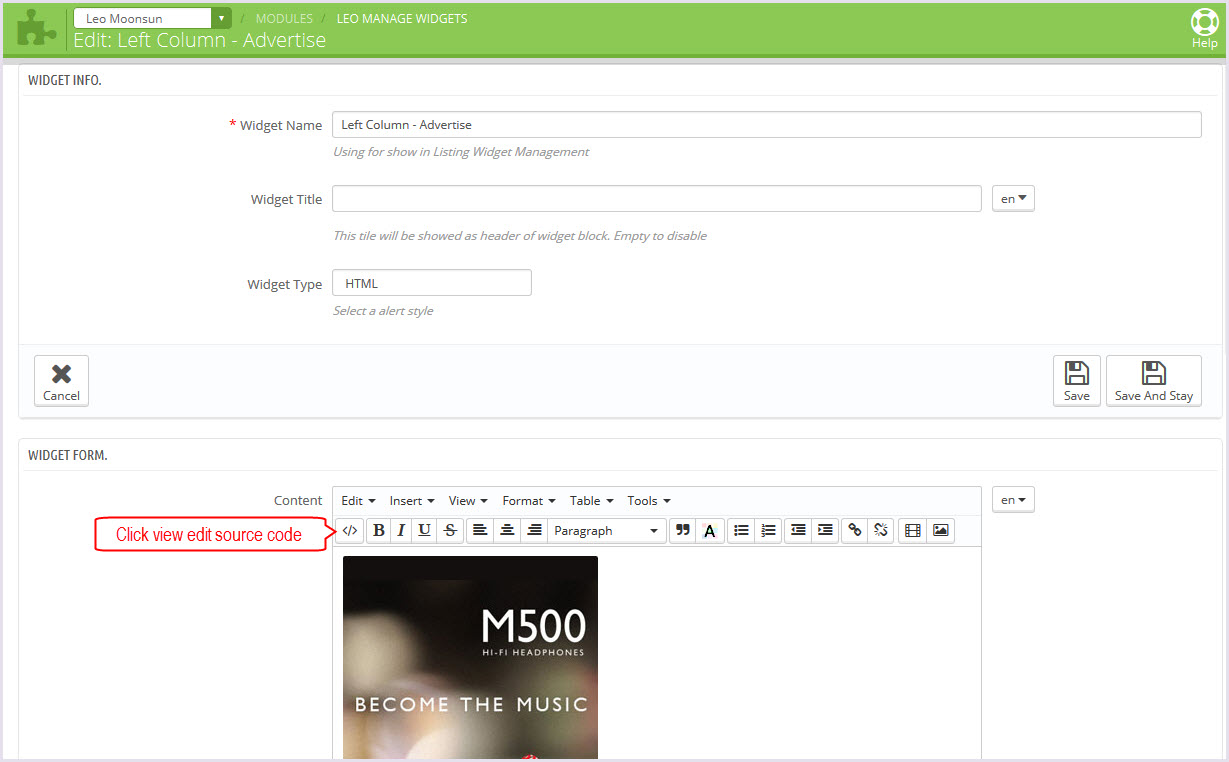Screen dimensions: 1229x762
Task: Insert a video via the media icon
Action: (912, 531)
